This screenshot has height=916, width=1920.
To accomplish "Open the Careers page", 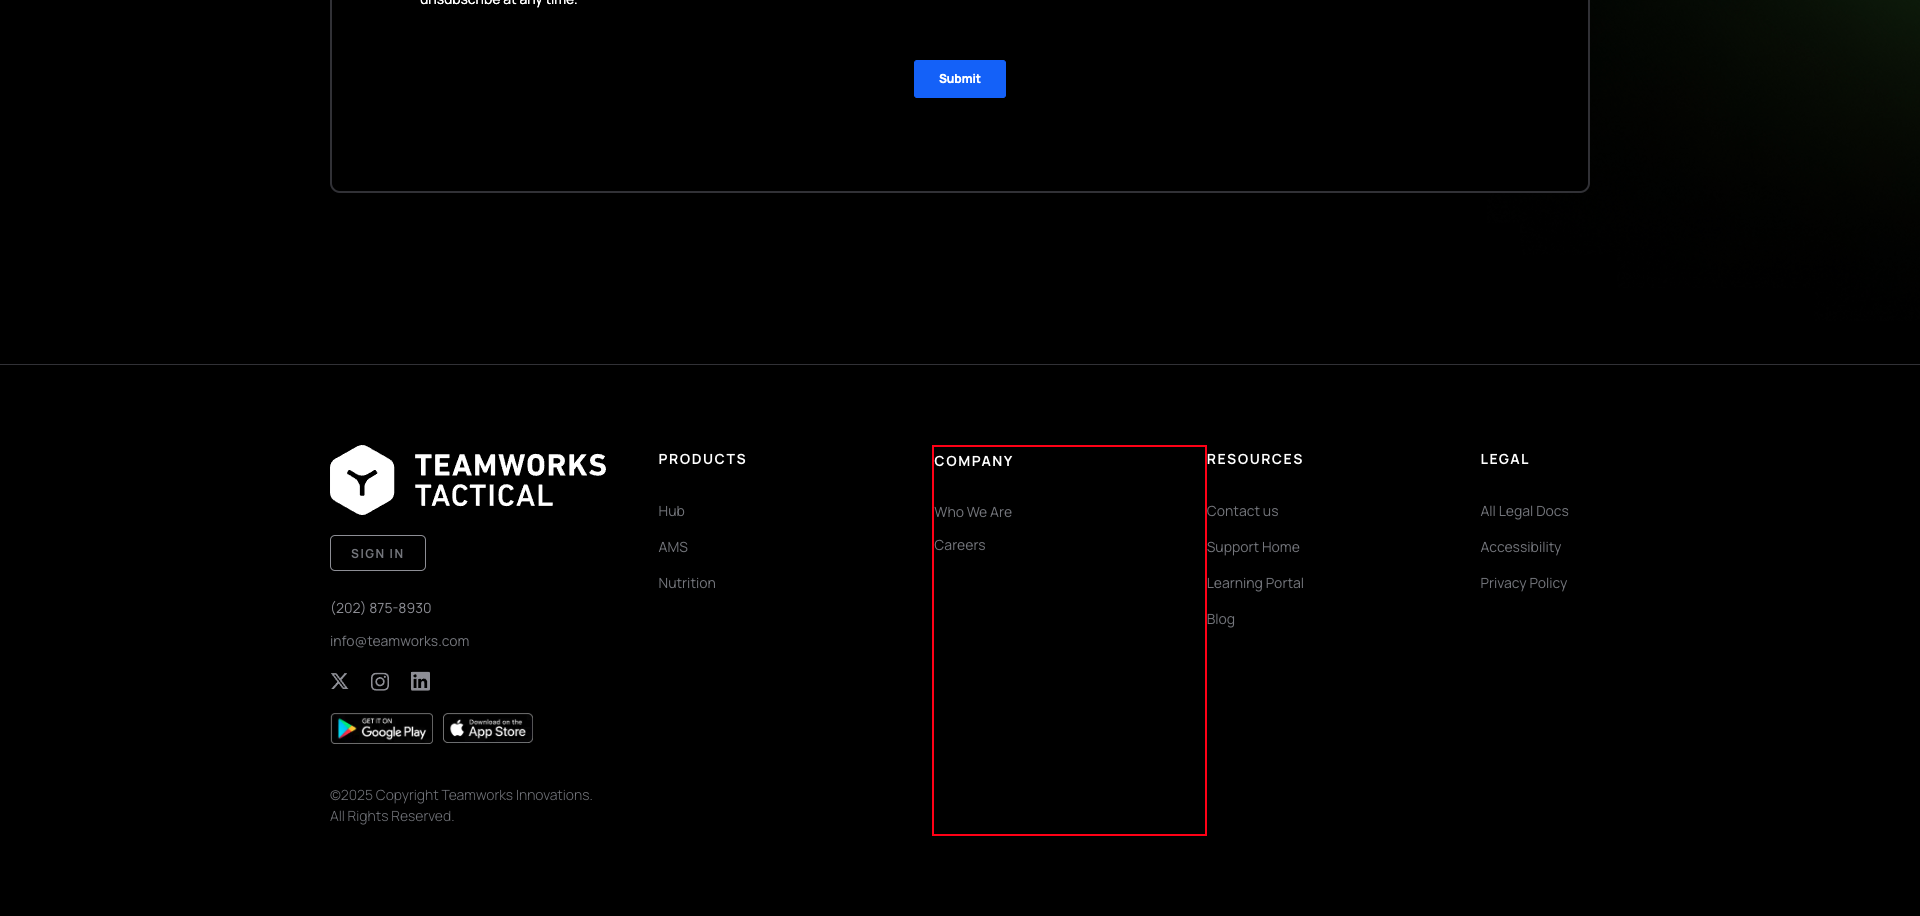I will click(x=959, y=545).
